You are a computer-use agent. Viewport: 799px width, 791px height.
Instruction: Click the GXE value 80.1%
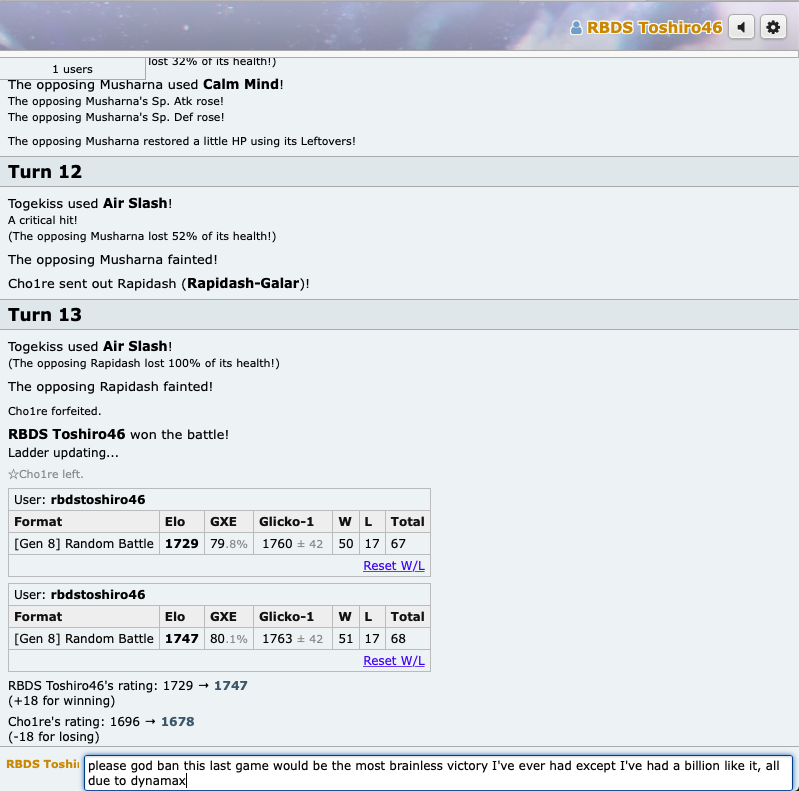click(229, 639)
